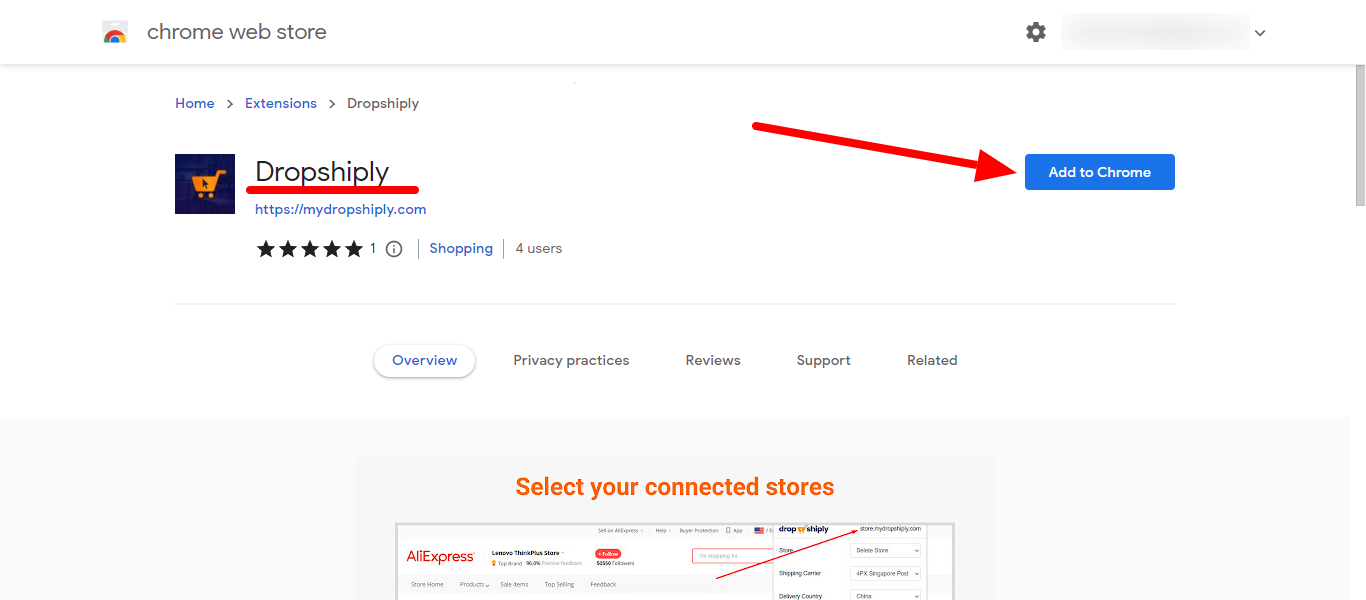Viewport: 1366px width, 600px height.
Task: Go to Home in the breadcrumb
Action: coord(195,103)
